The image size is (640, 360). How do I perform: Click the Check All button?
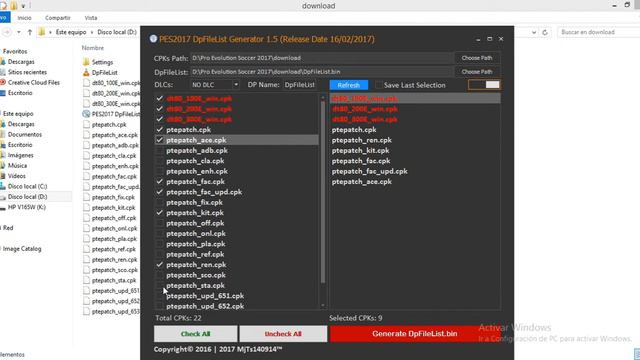pos(196,333)
